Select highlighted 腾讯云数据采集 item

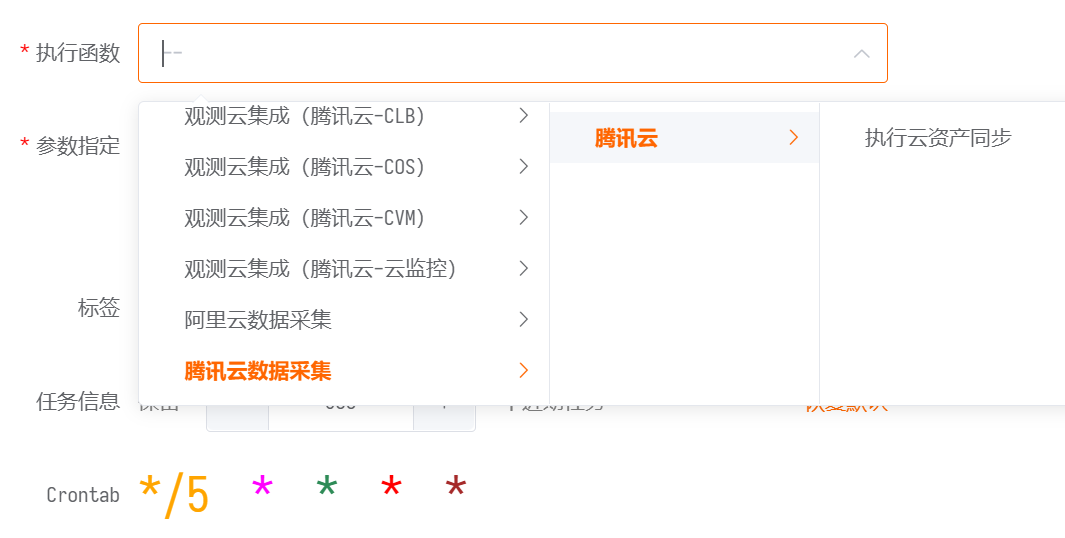coord(258,371)
